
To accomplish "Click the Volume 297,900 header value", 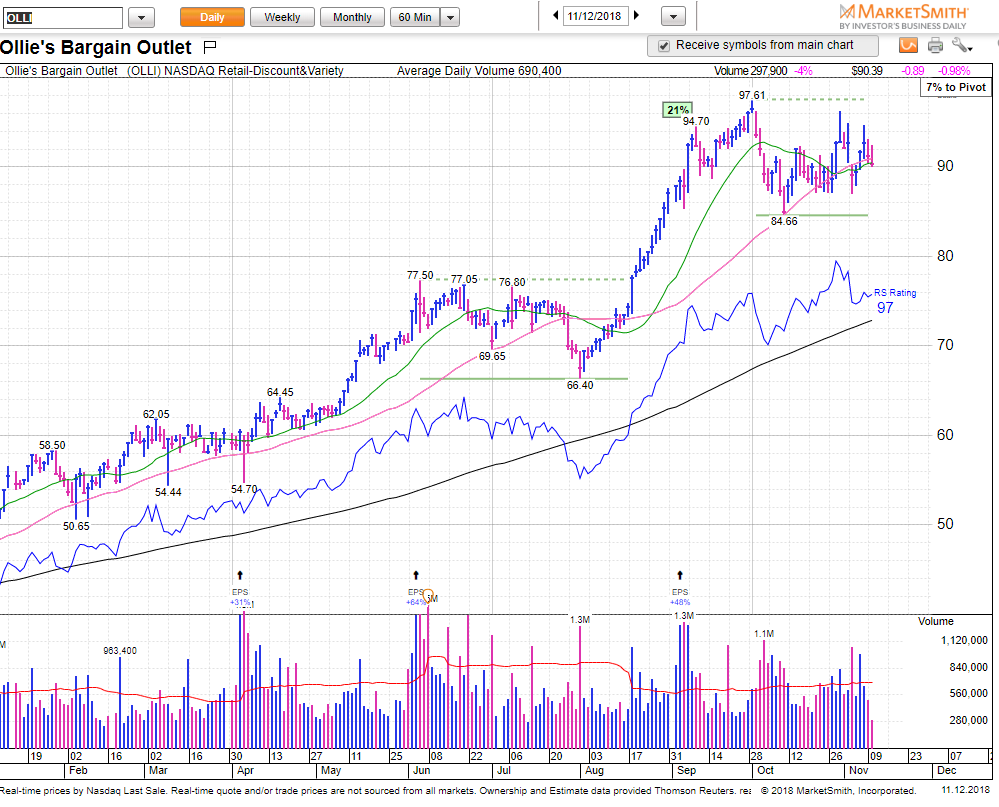I will click(x=751, y=71).
